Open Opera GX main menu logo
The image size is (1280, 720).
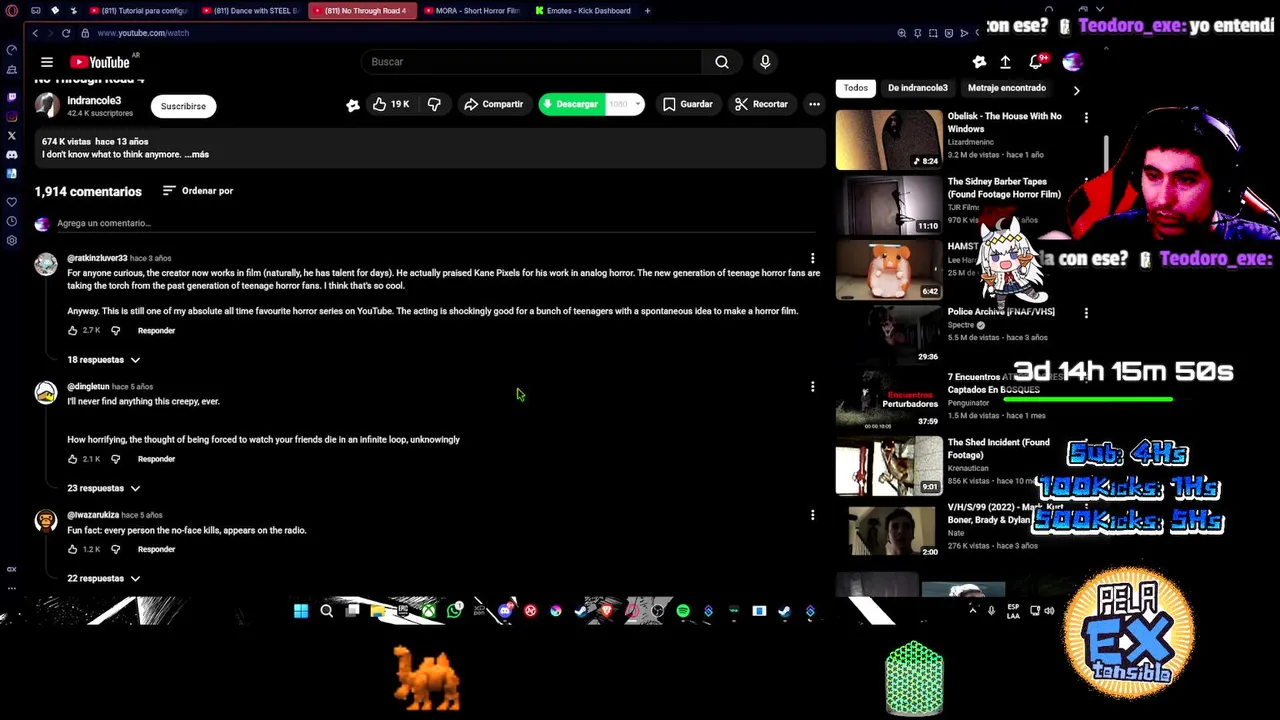pyautogui.click(x=12, y=11)
